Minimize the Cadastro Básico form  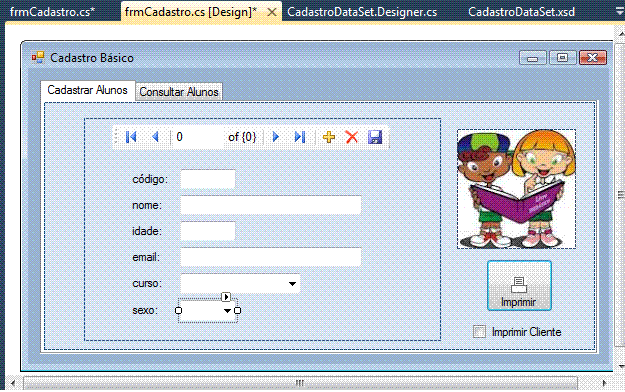pyautogui.click(x=533, y=58)
